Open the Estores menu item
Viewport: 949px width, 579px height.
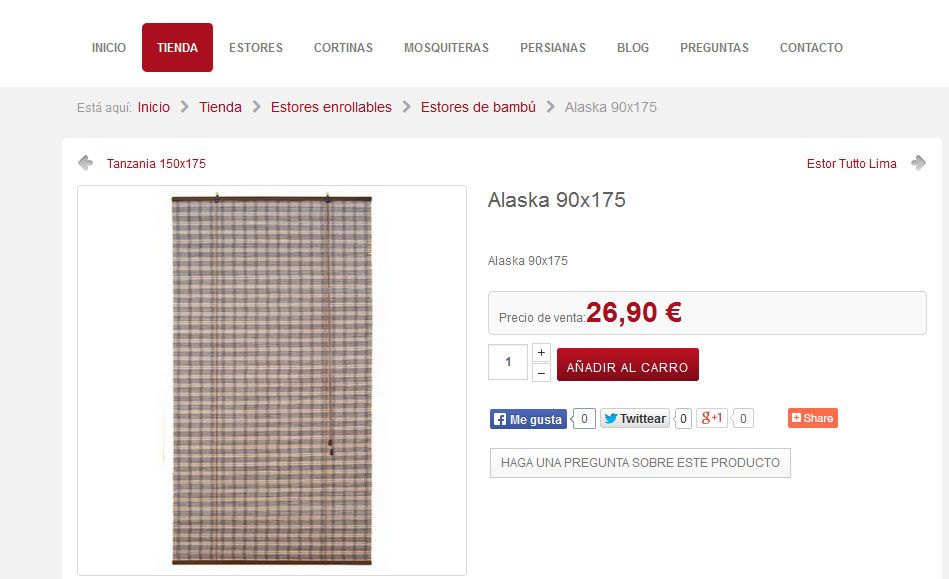256,48
